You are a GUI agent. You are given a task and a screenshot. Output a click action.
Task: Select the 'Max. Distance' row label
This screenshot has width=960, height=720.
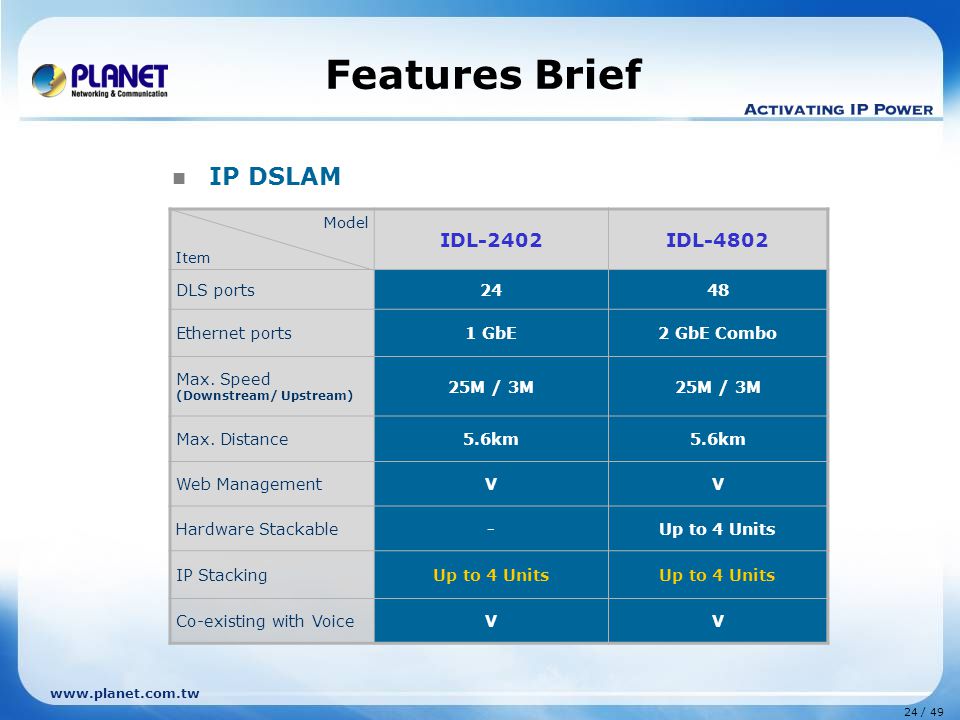pos(232,439)
